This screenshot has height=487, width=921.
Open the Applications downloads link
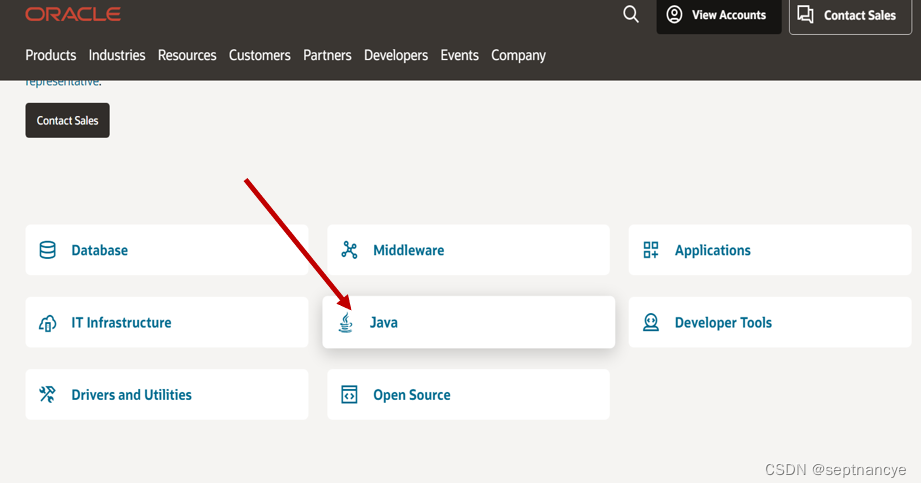pyautogui.click(x=770, y=250)
